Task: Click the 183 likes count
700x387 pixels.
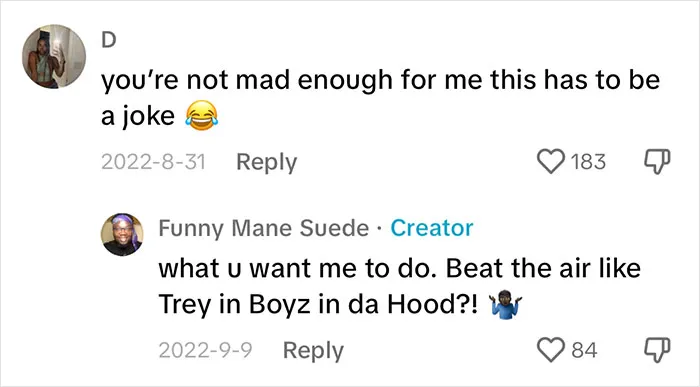Action: click(588, 162)
